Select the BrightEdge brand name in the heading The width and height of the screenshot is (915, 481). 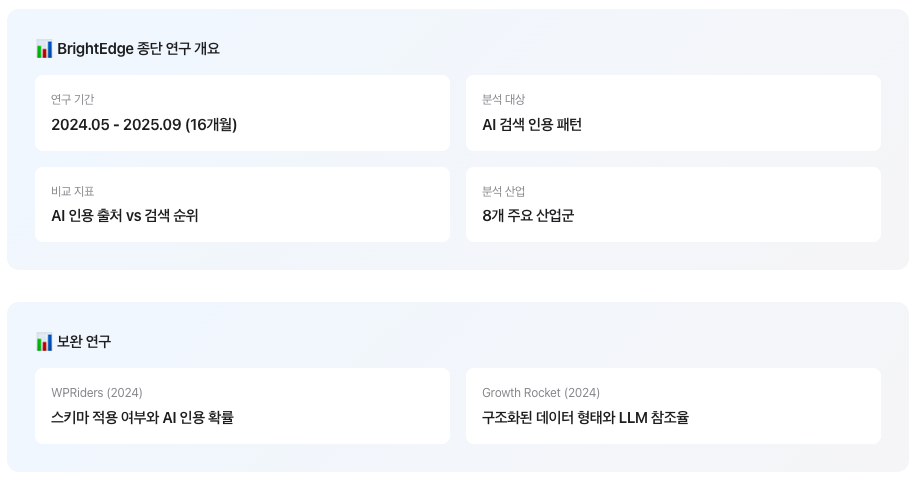[x=95, y=49]
